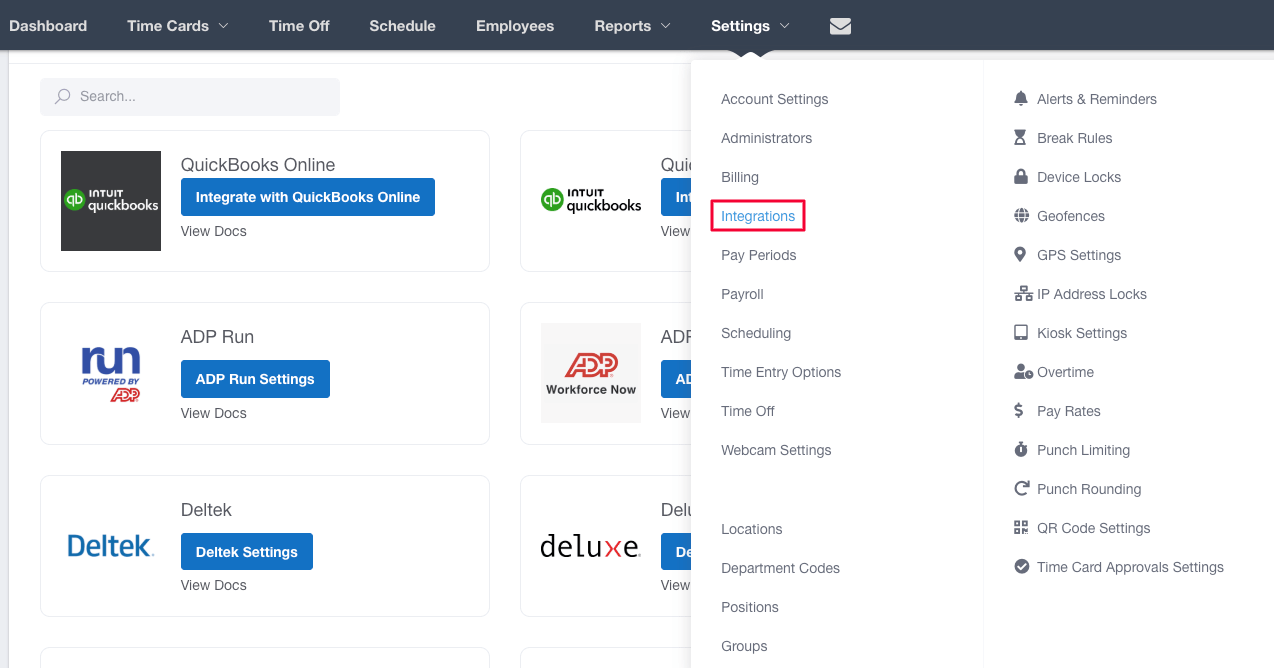The height and width of the screenshot is (668, 1274).
Task: Expand the Time Cards dropdown
Action: point(177,26)
